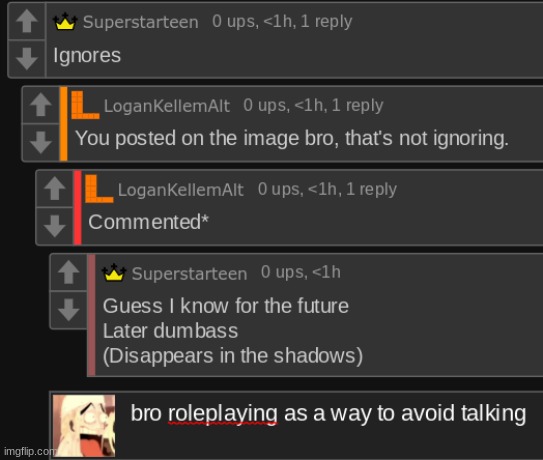The height and width of the screenshot is (460, 543).
Task: Upvote the "Guess I know for the future" comment
Action: click(x=69, y=272)
